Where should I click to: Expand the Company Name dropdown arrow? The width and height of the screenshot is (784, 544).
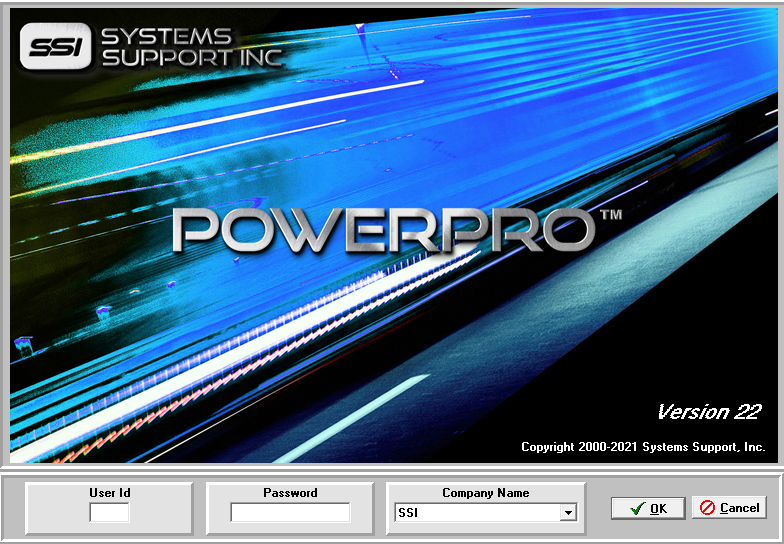[568, 513]
